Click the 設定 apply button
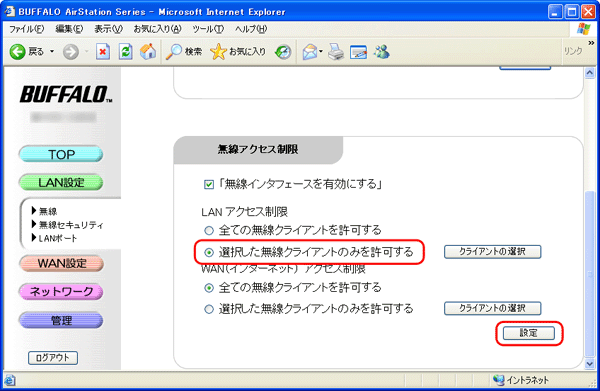Viewport: 600px width, 391px height. [x=529, y=333]
